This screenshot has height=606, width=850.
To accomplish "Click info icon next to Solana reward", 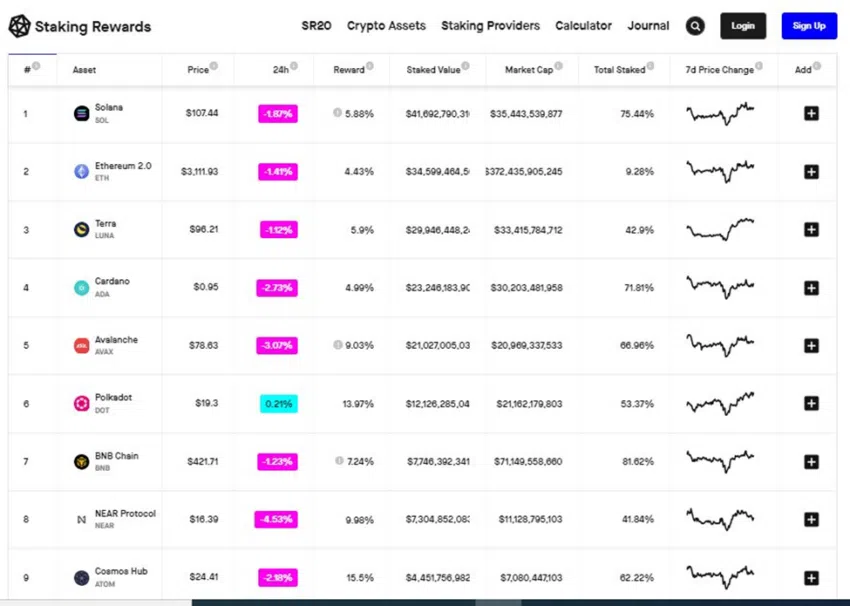I will tap(337, 113).
